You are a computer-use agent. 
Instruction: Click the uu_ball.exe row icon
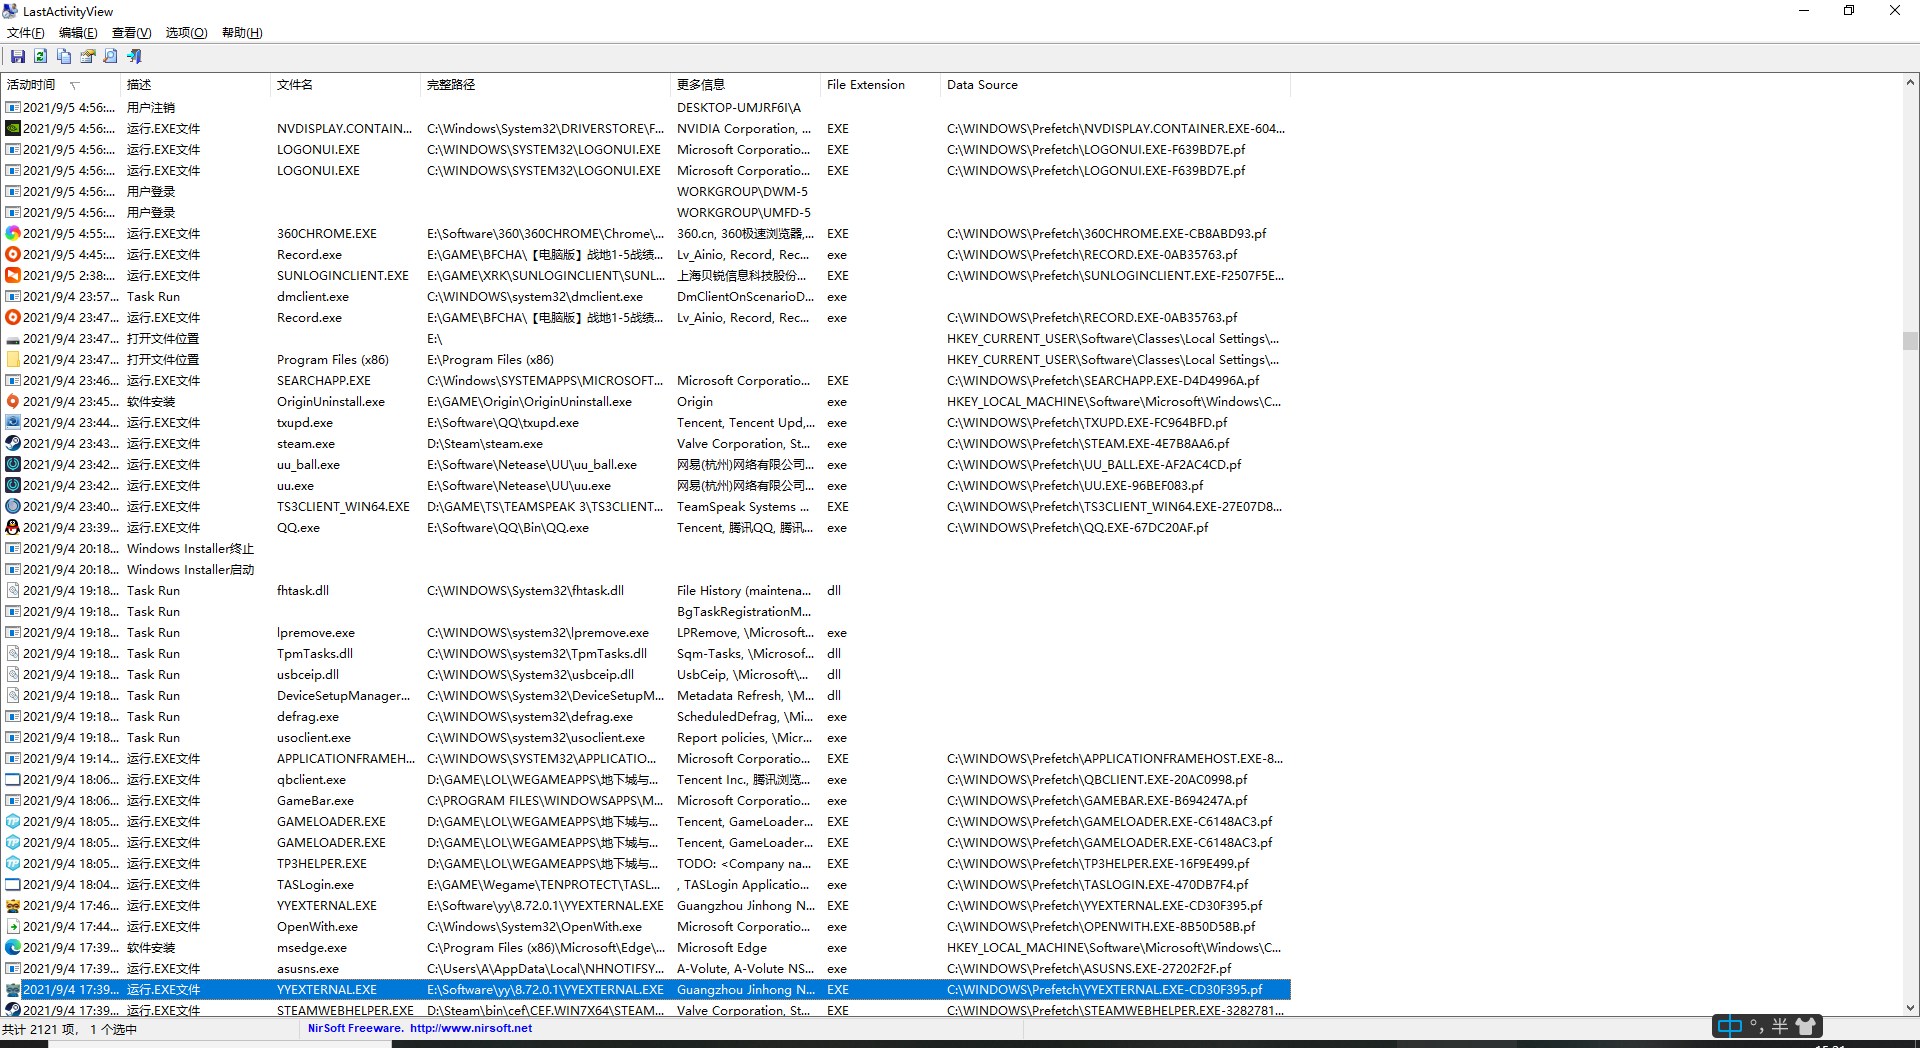click(x=13, y=465)
